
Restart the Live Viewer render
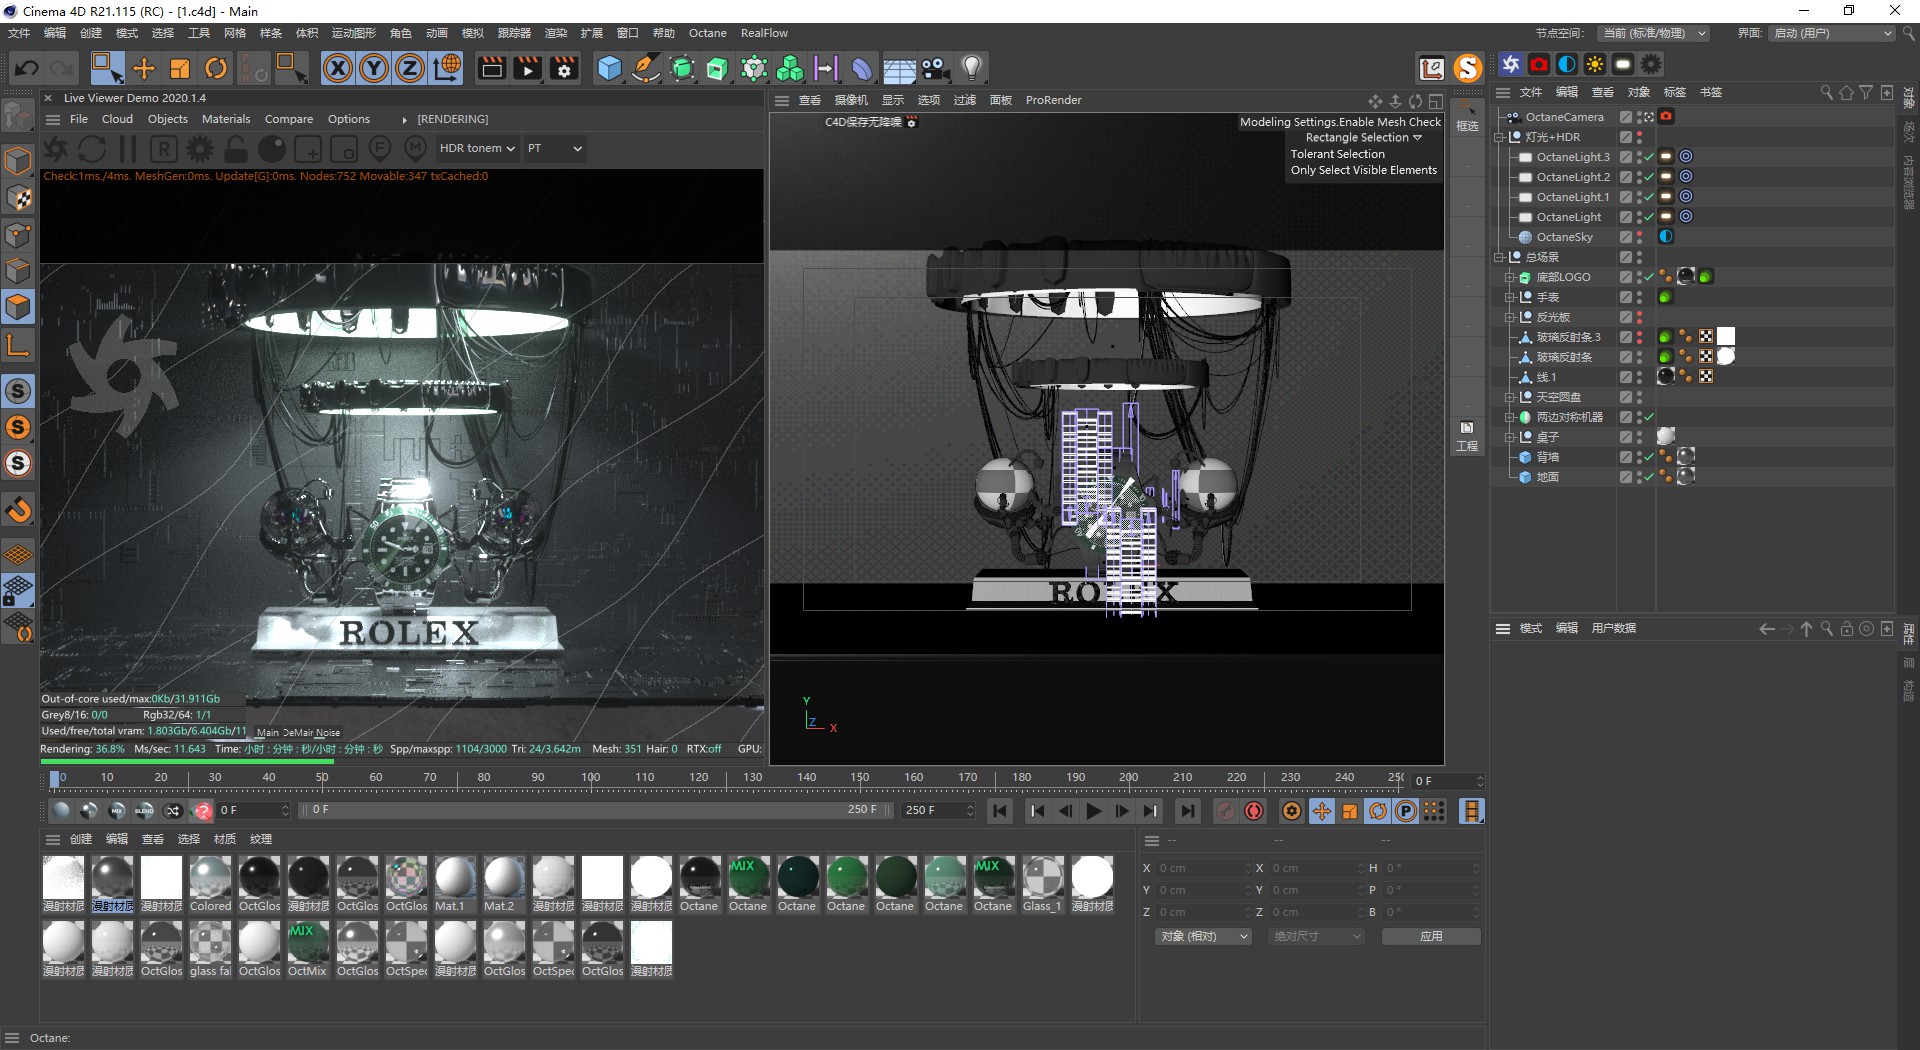click(x=92, y=149)
